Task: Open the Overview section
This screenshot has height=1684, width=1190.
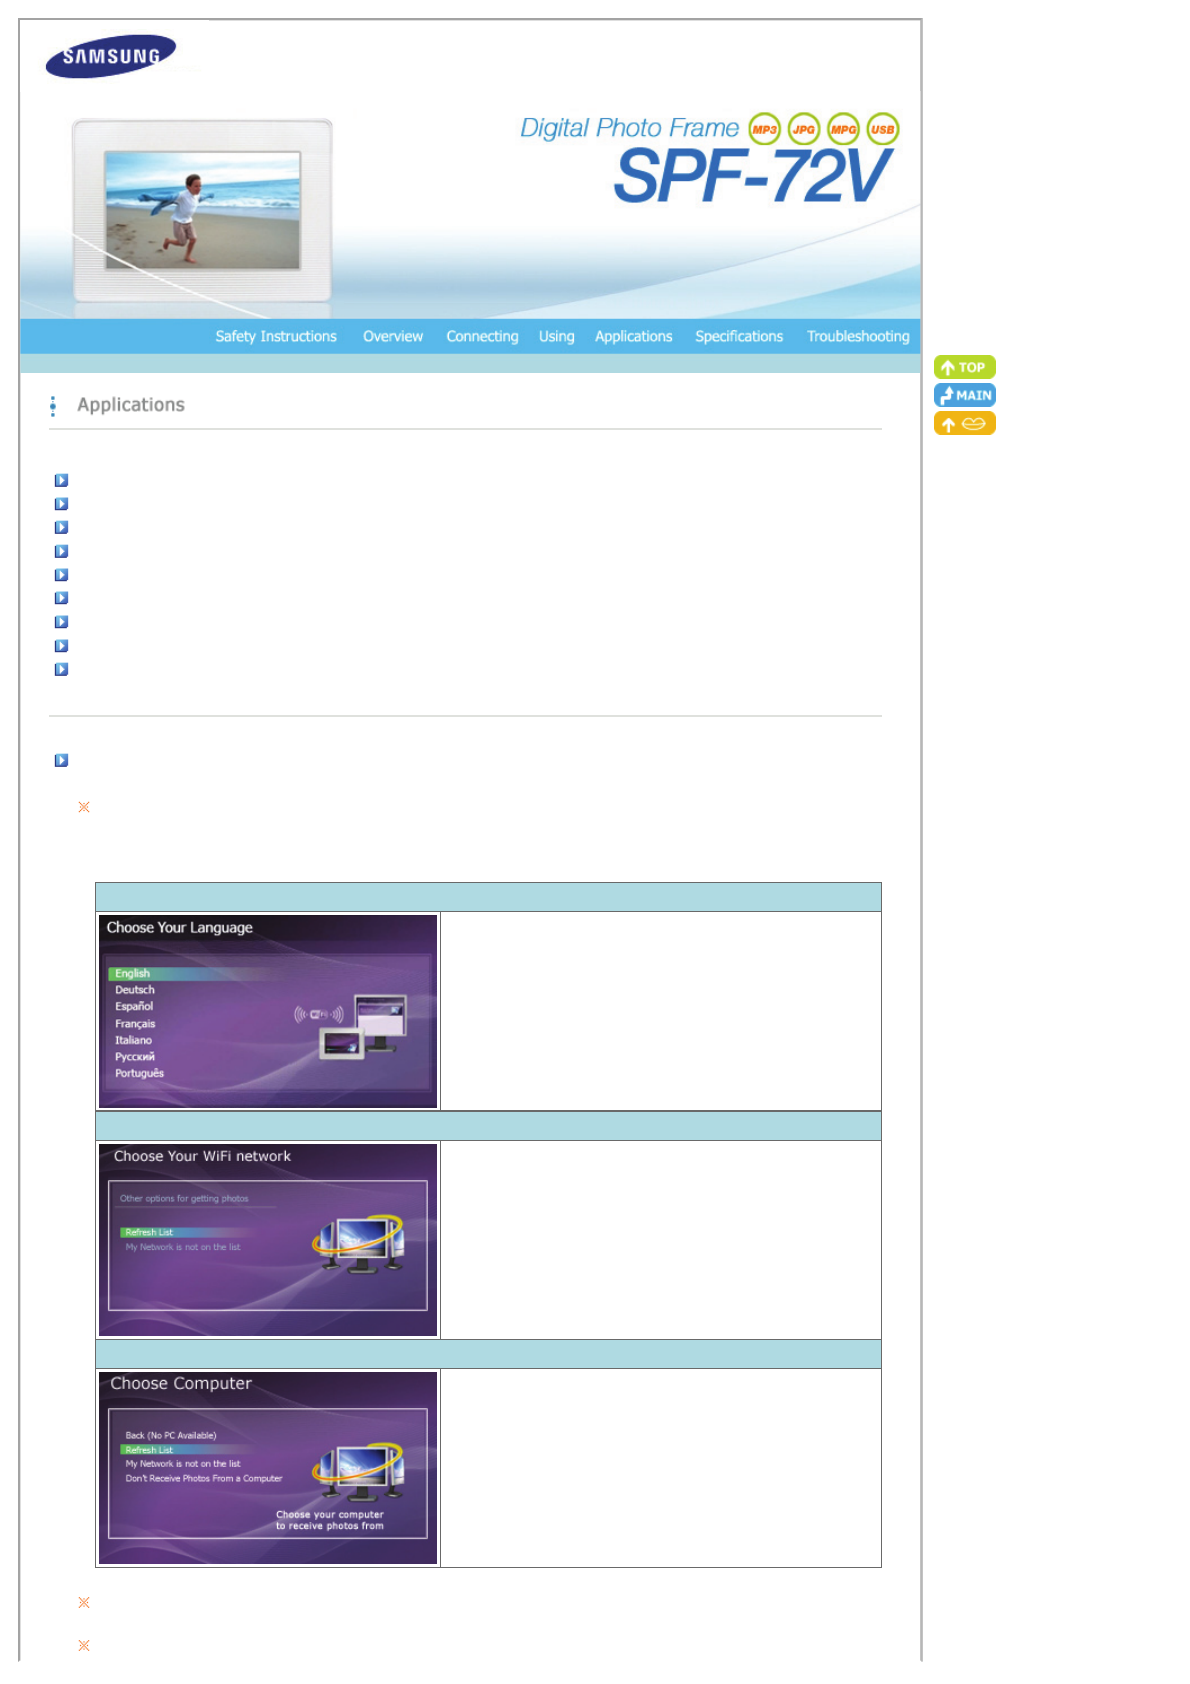Action: coord(393,336)
